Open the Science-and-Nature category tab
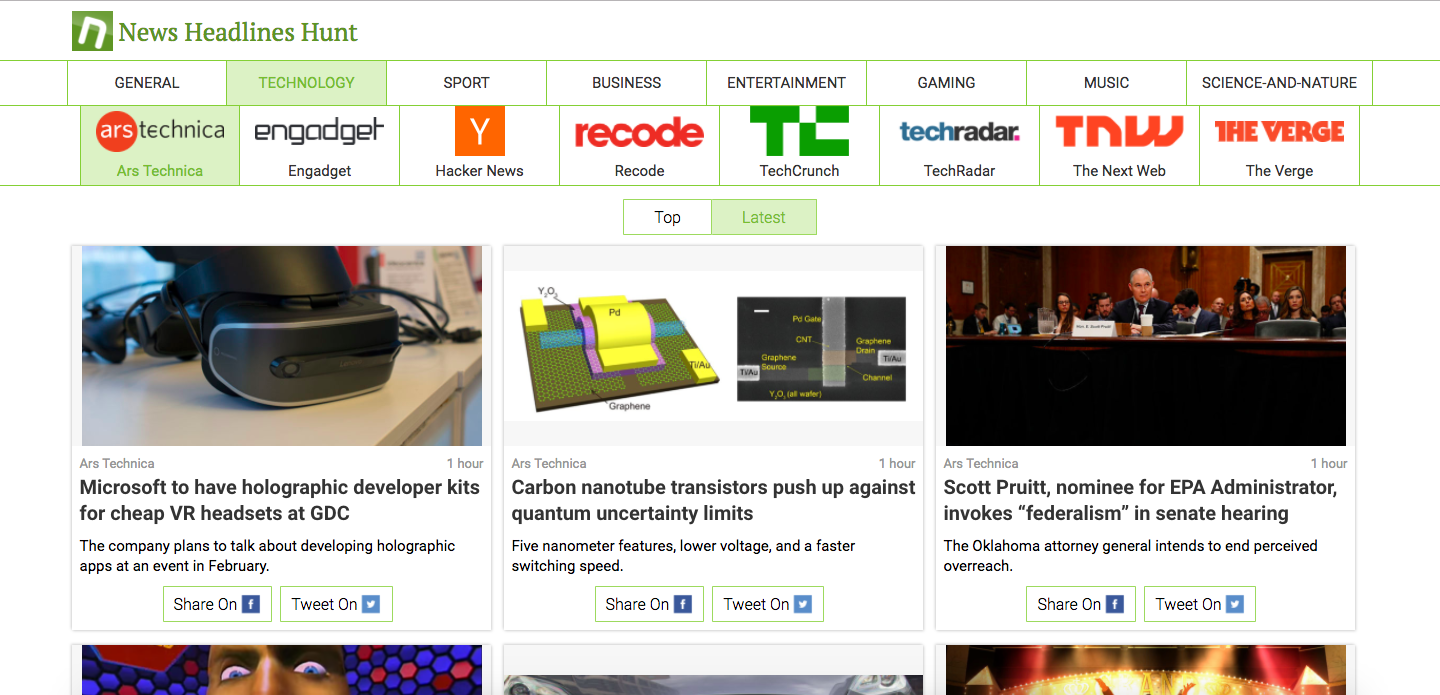This screenshot has height=695, width=1440. tap(1280, 83)
